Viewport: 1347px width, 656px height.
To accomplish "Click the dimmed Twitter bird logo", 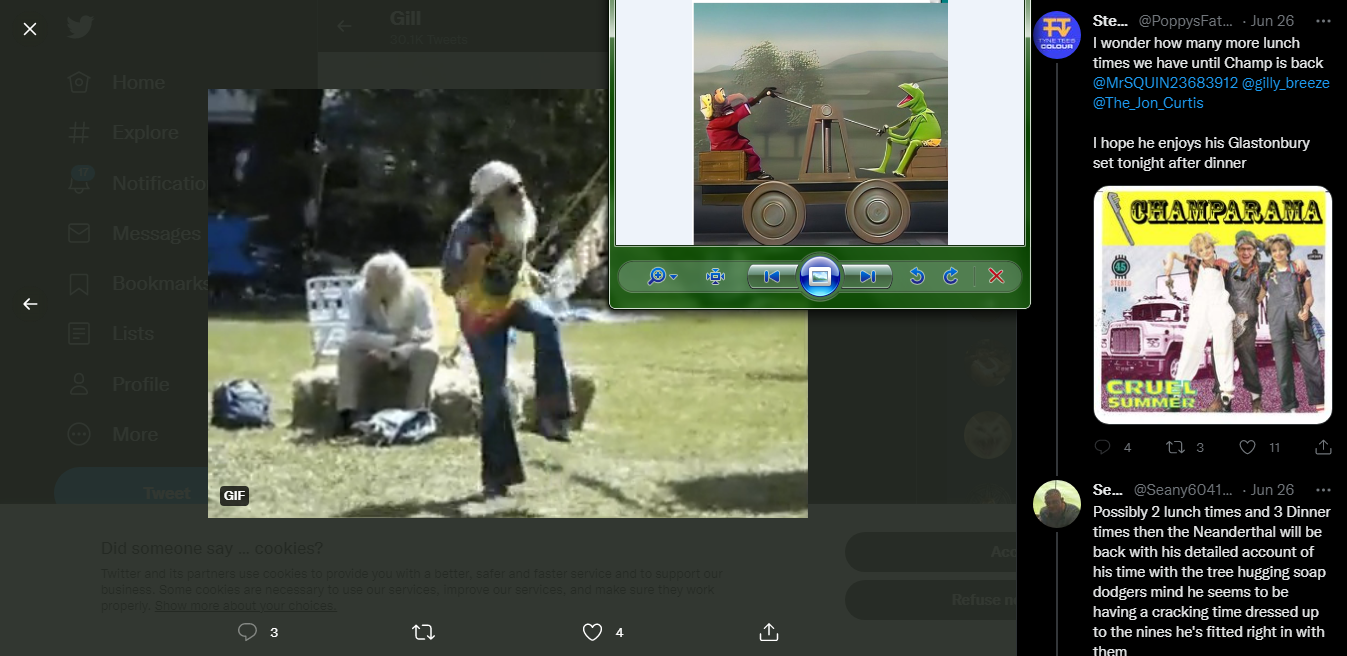I will pyautogui.click(x=80, y=27).
